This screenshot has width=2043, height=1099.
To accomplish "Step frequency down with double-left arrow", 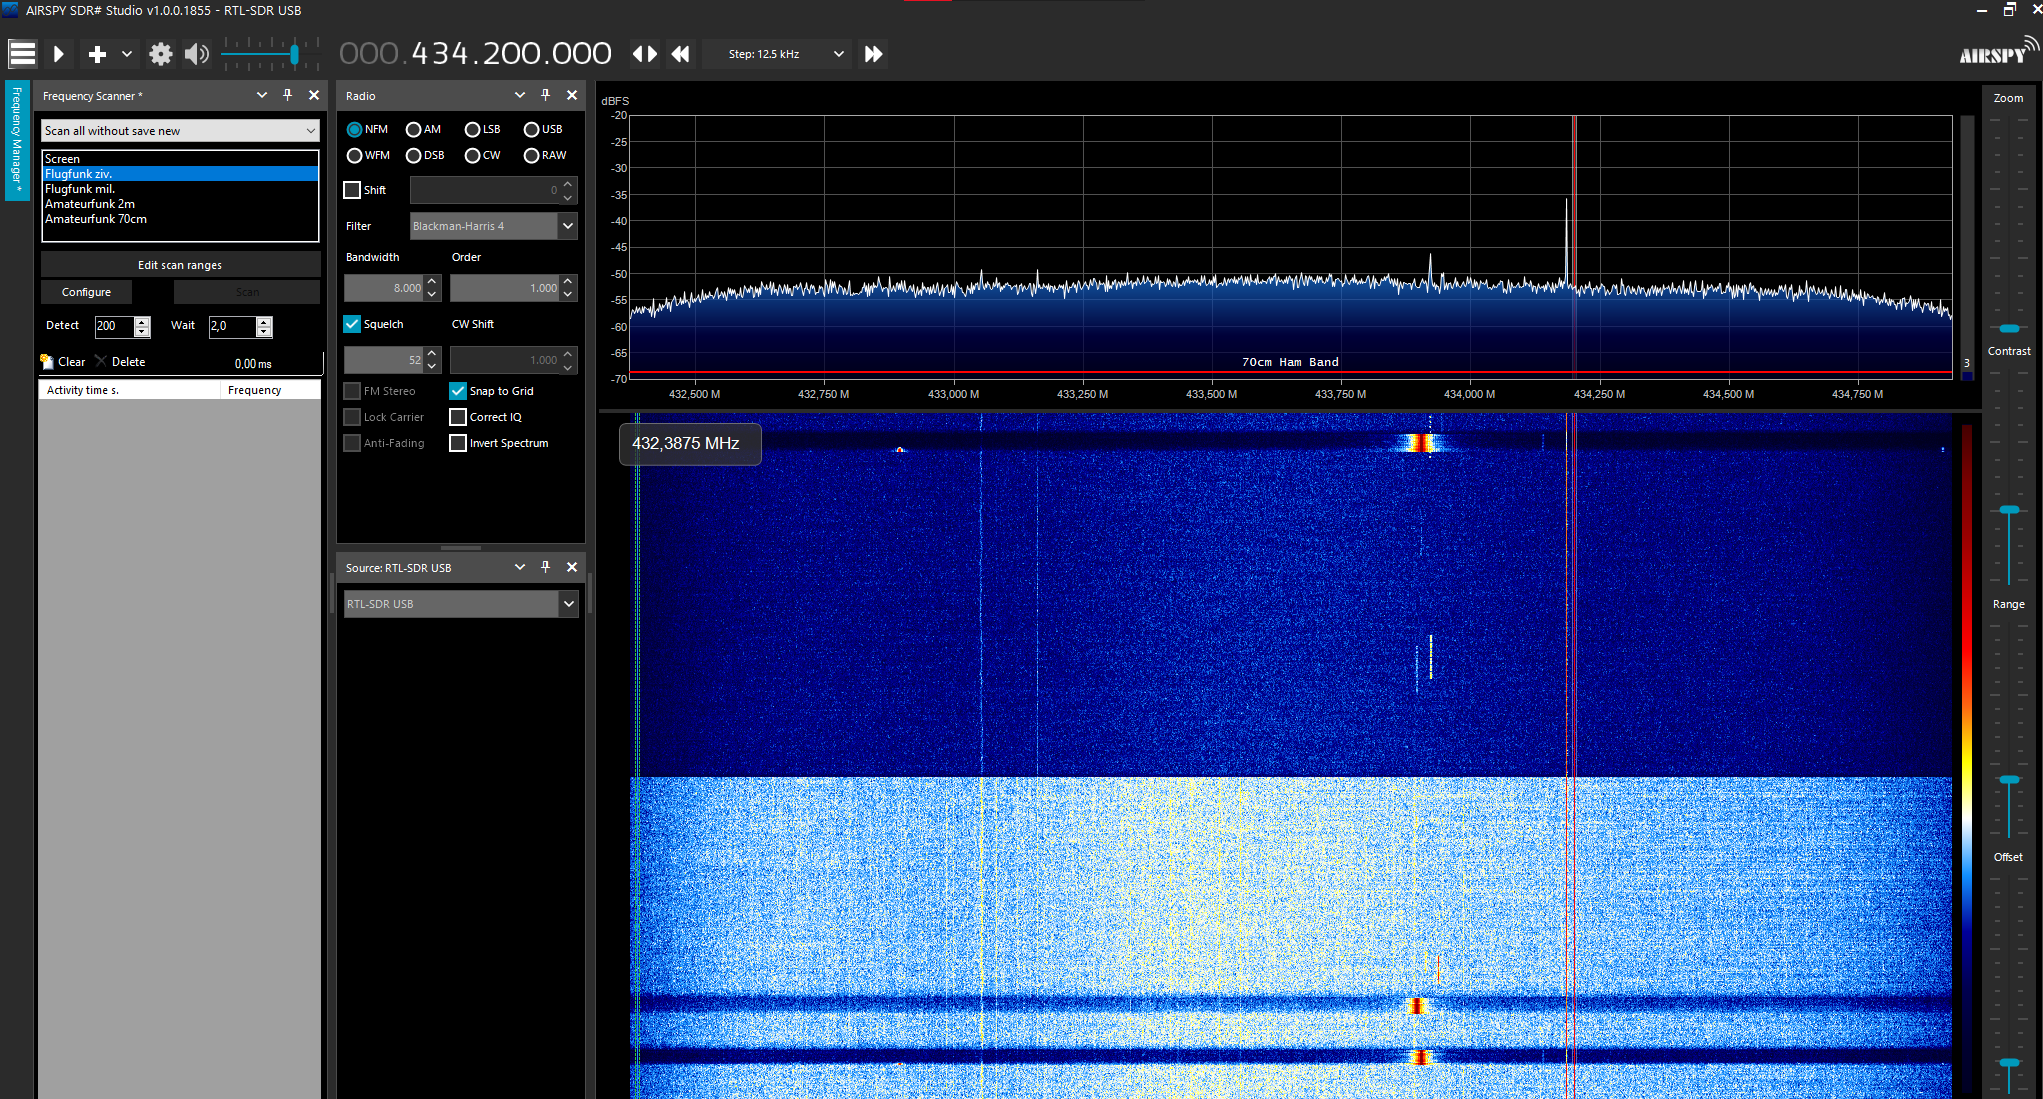I will click(x=681, y=54).
